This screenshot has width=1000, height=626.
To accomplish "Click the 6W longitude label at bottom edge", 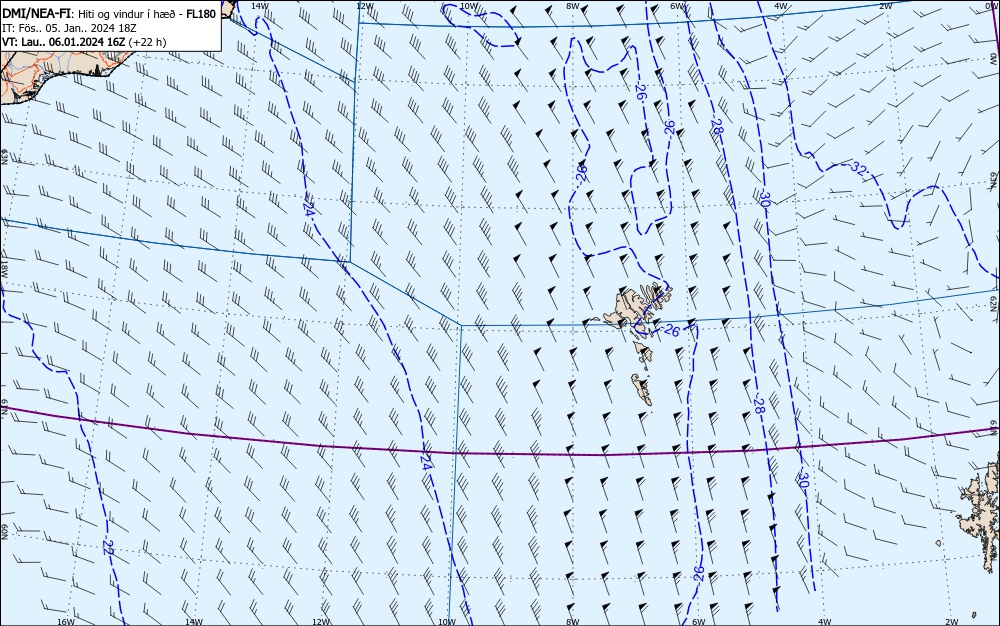I will pos(698,622).
